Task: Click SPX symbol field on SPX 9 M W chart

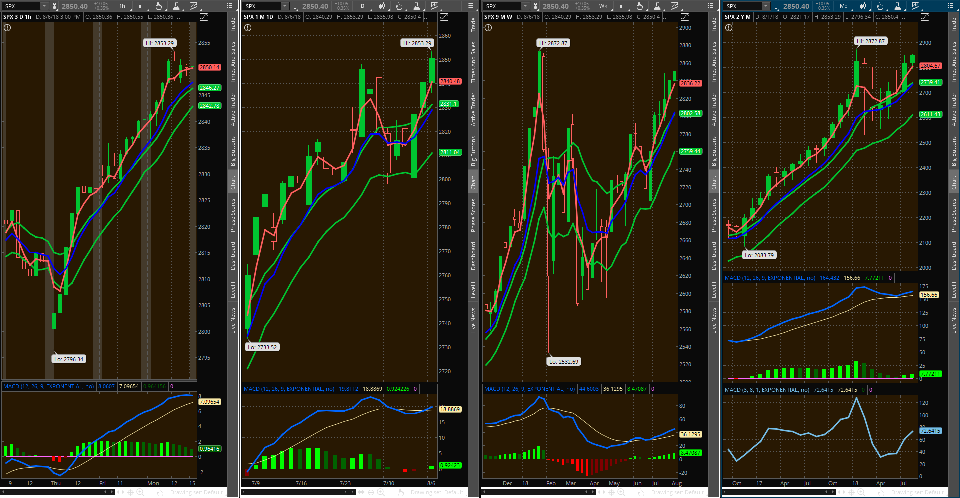Action: coord(501,6)
